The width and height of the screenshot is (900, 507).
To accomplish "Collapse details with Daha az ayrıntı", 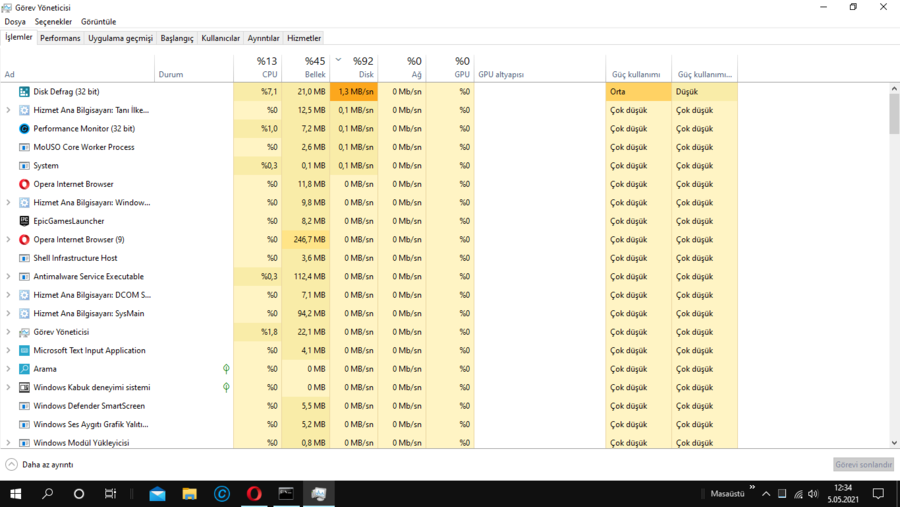I will [x=39, y=465].
